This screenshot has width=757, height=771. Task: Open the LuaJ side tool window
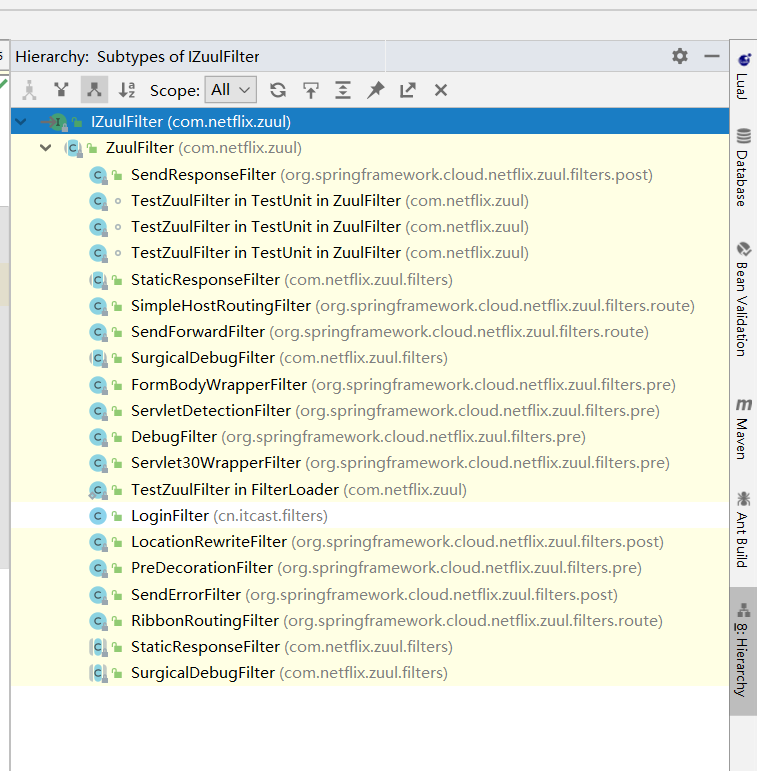[743, 77]
